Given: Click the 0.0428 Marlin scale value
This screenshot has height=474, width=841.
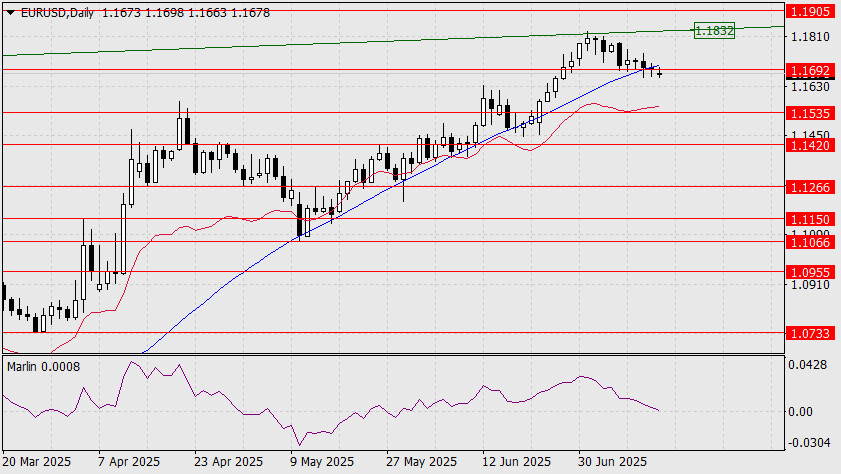Looking at the screenshot, I should click(808, 365).
